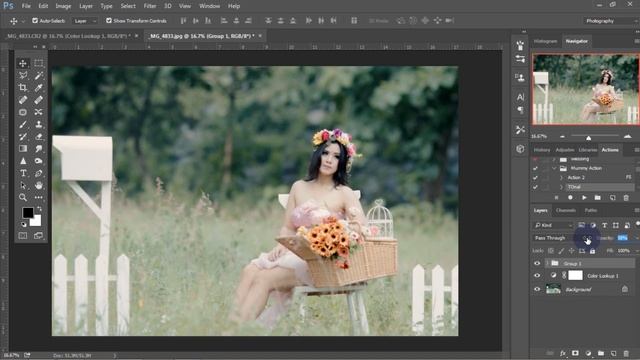The width and height of the screenshot is (640, 360).
Task: Select the Eraser tool
Action: pos(38,137)
